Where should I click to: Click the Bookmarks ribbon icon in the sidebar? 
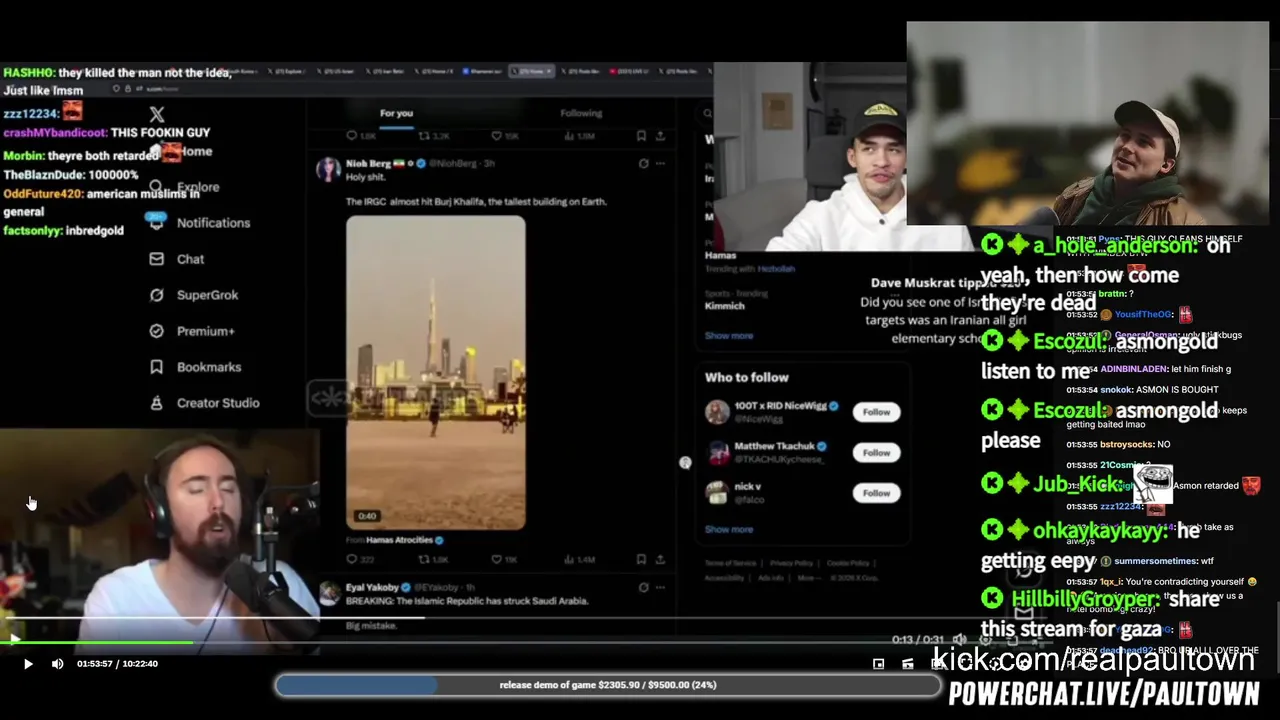(x=156, y=367)
